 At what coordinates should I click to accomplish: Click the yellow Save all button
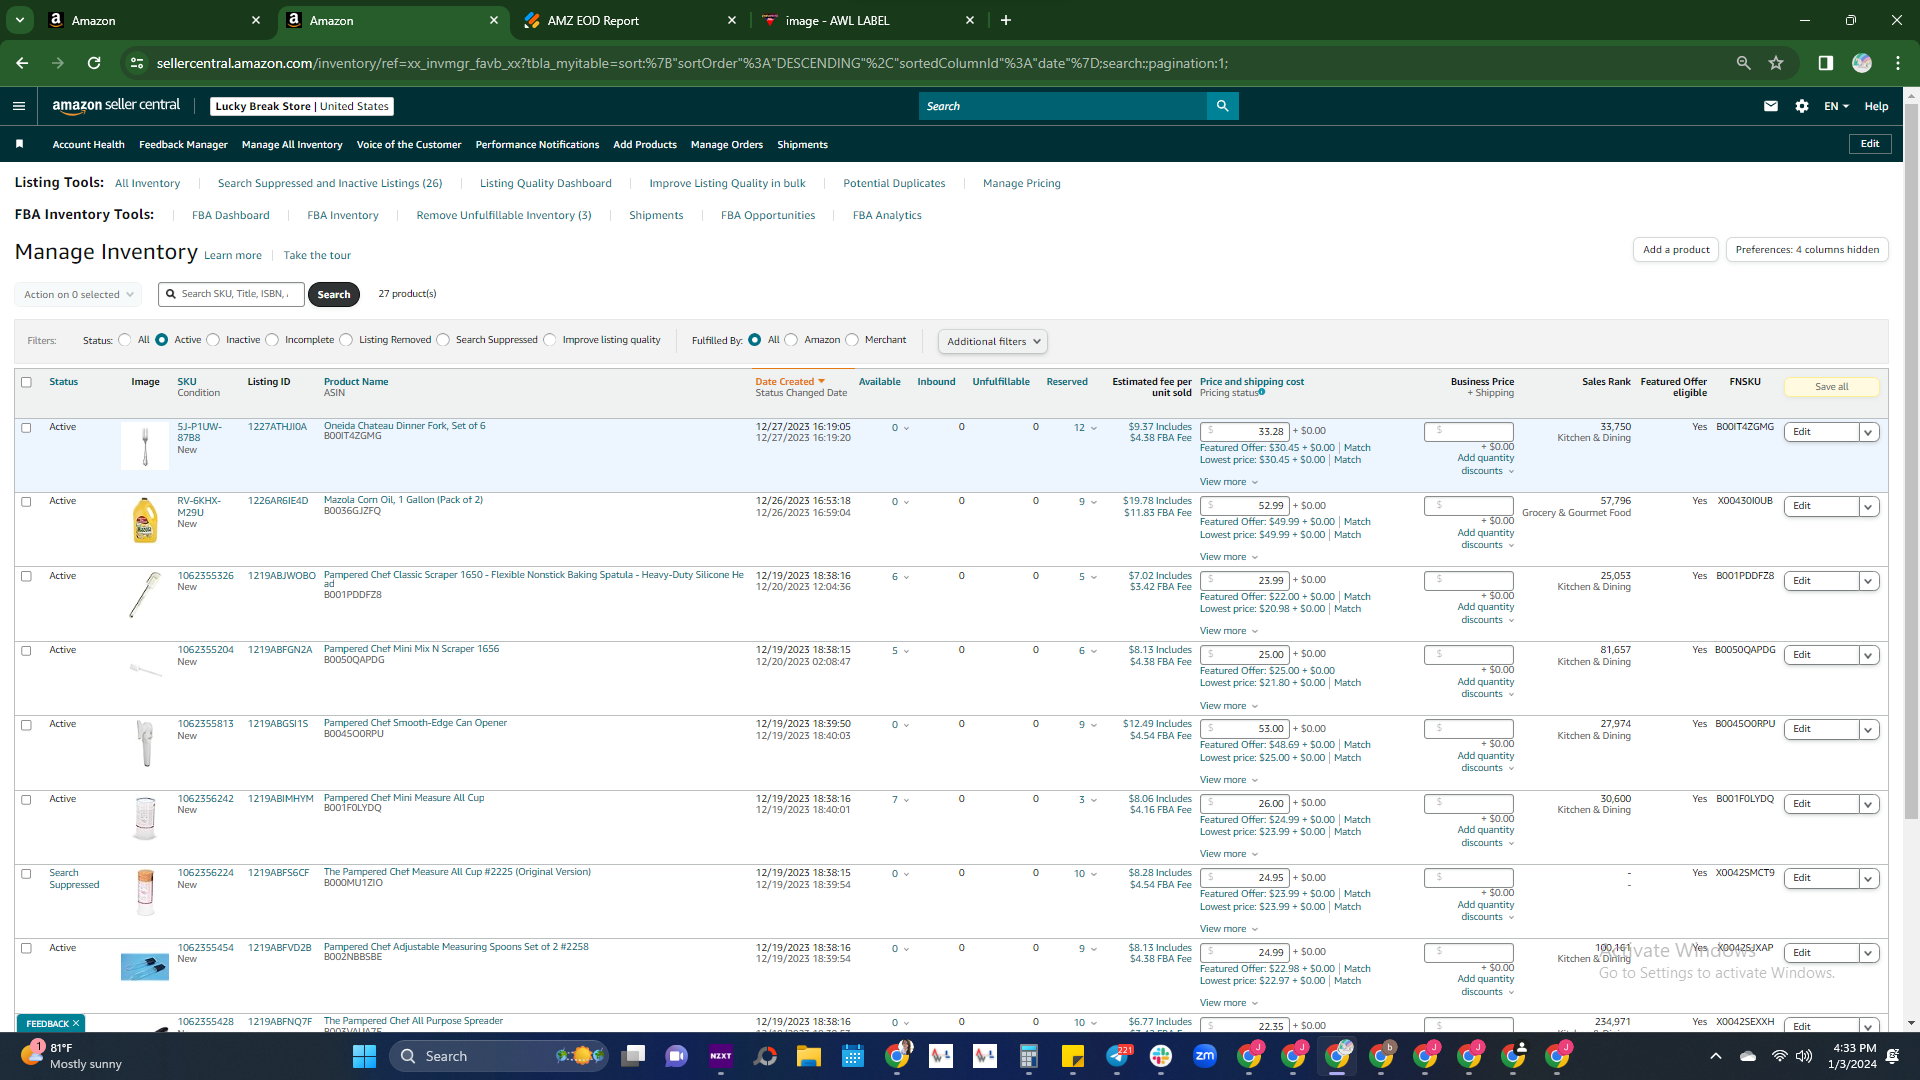tap(1831, 387)
